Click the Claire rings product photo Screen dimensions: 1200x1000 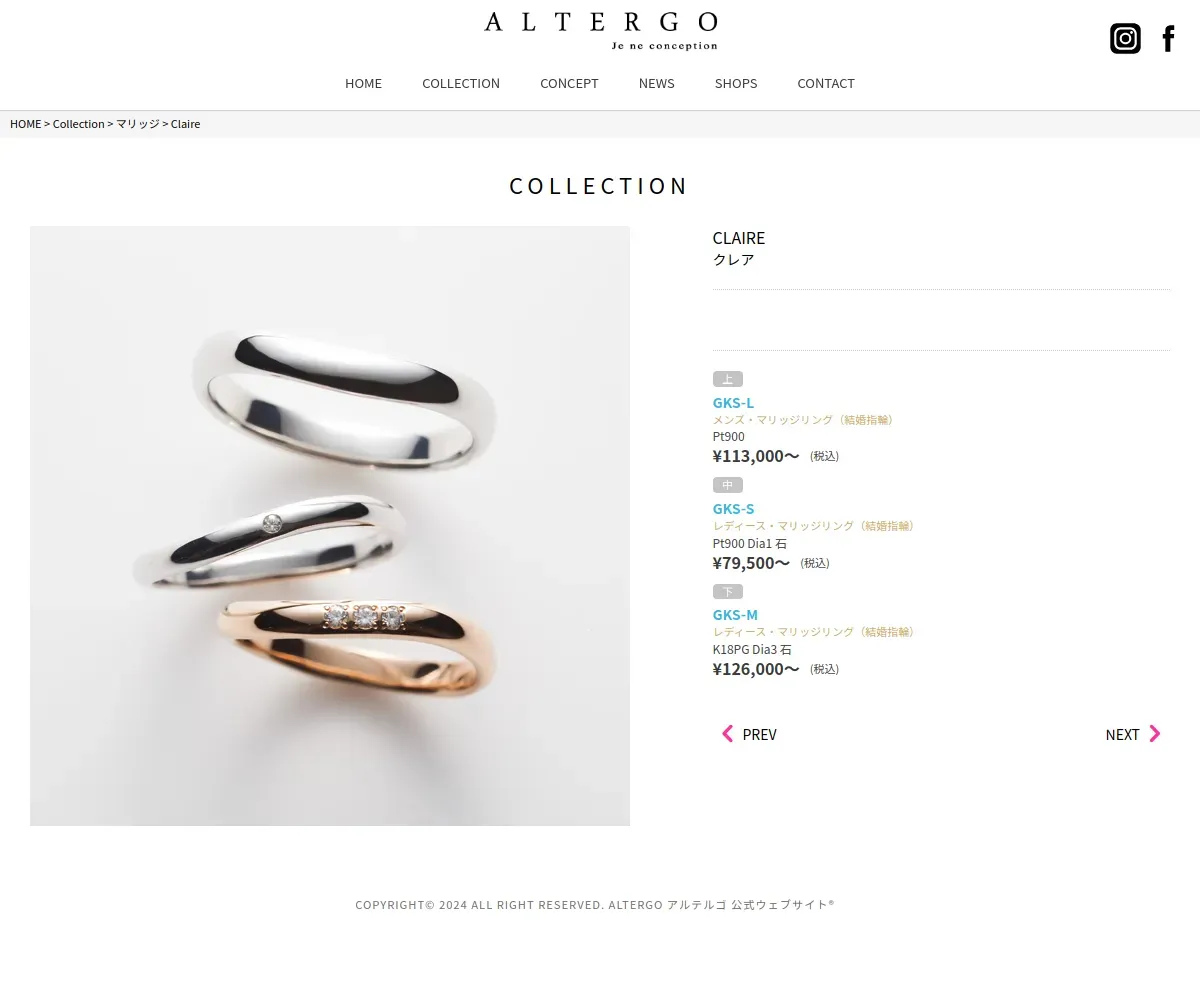coord(330,526)
